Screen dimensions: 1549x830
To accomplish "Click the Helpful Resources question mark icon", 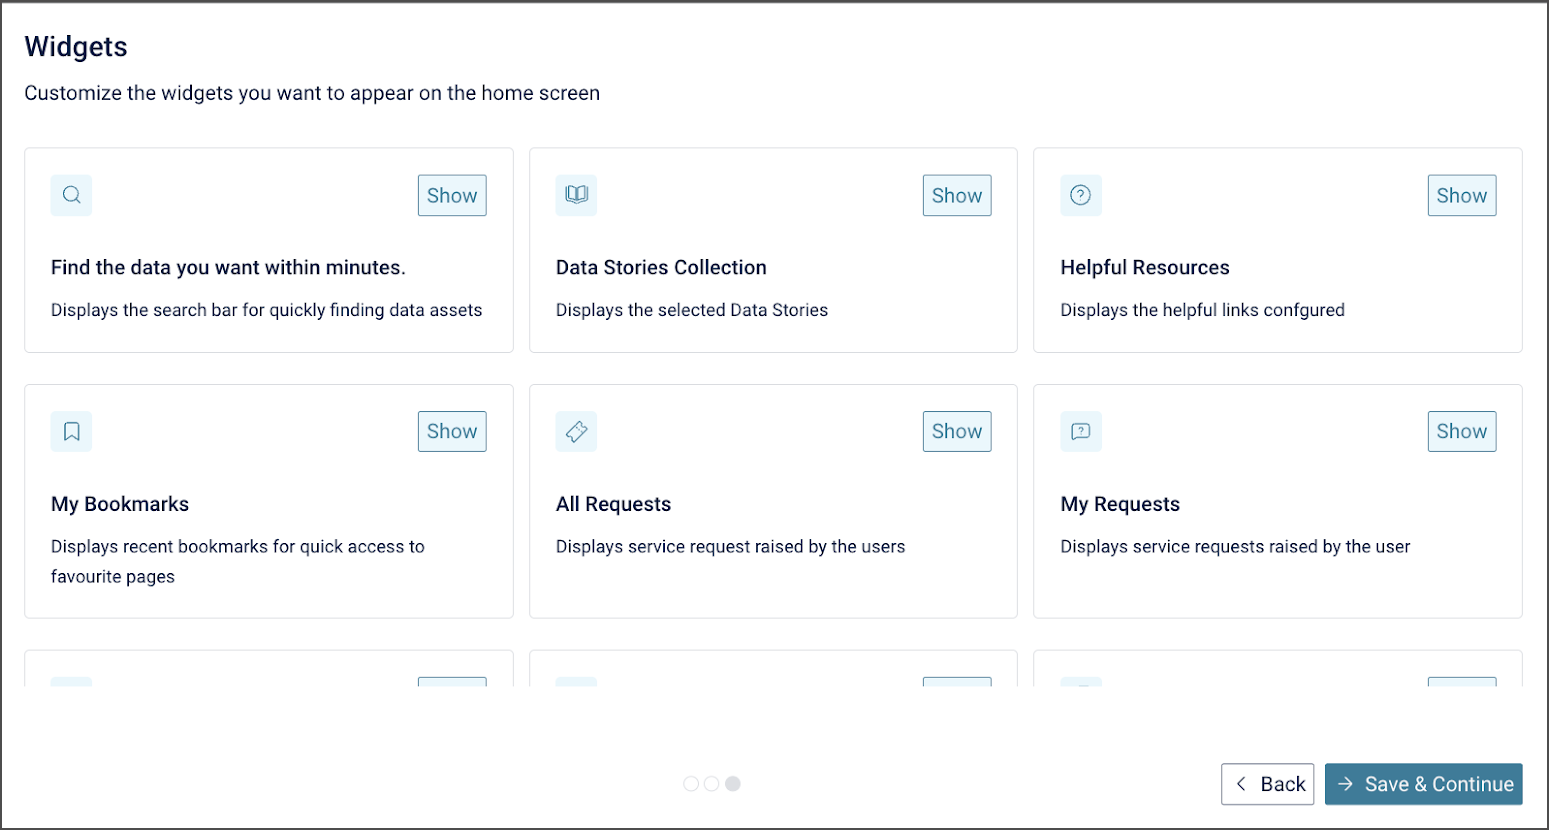I will [1081, 195].
